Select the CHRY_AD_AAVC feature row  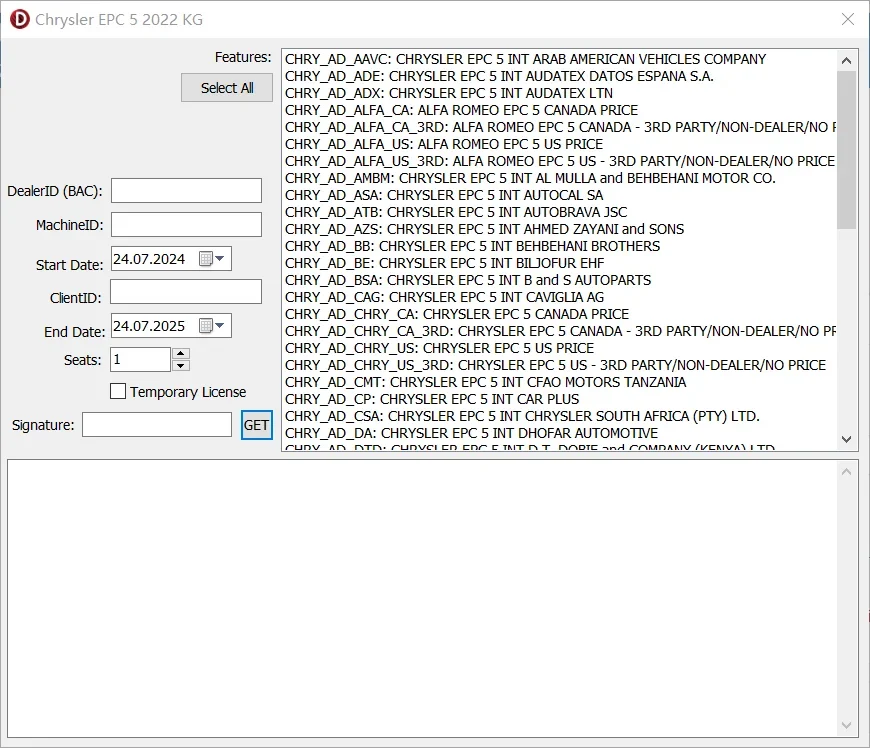point(559,59)
